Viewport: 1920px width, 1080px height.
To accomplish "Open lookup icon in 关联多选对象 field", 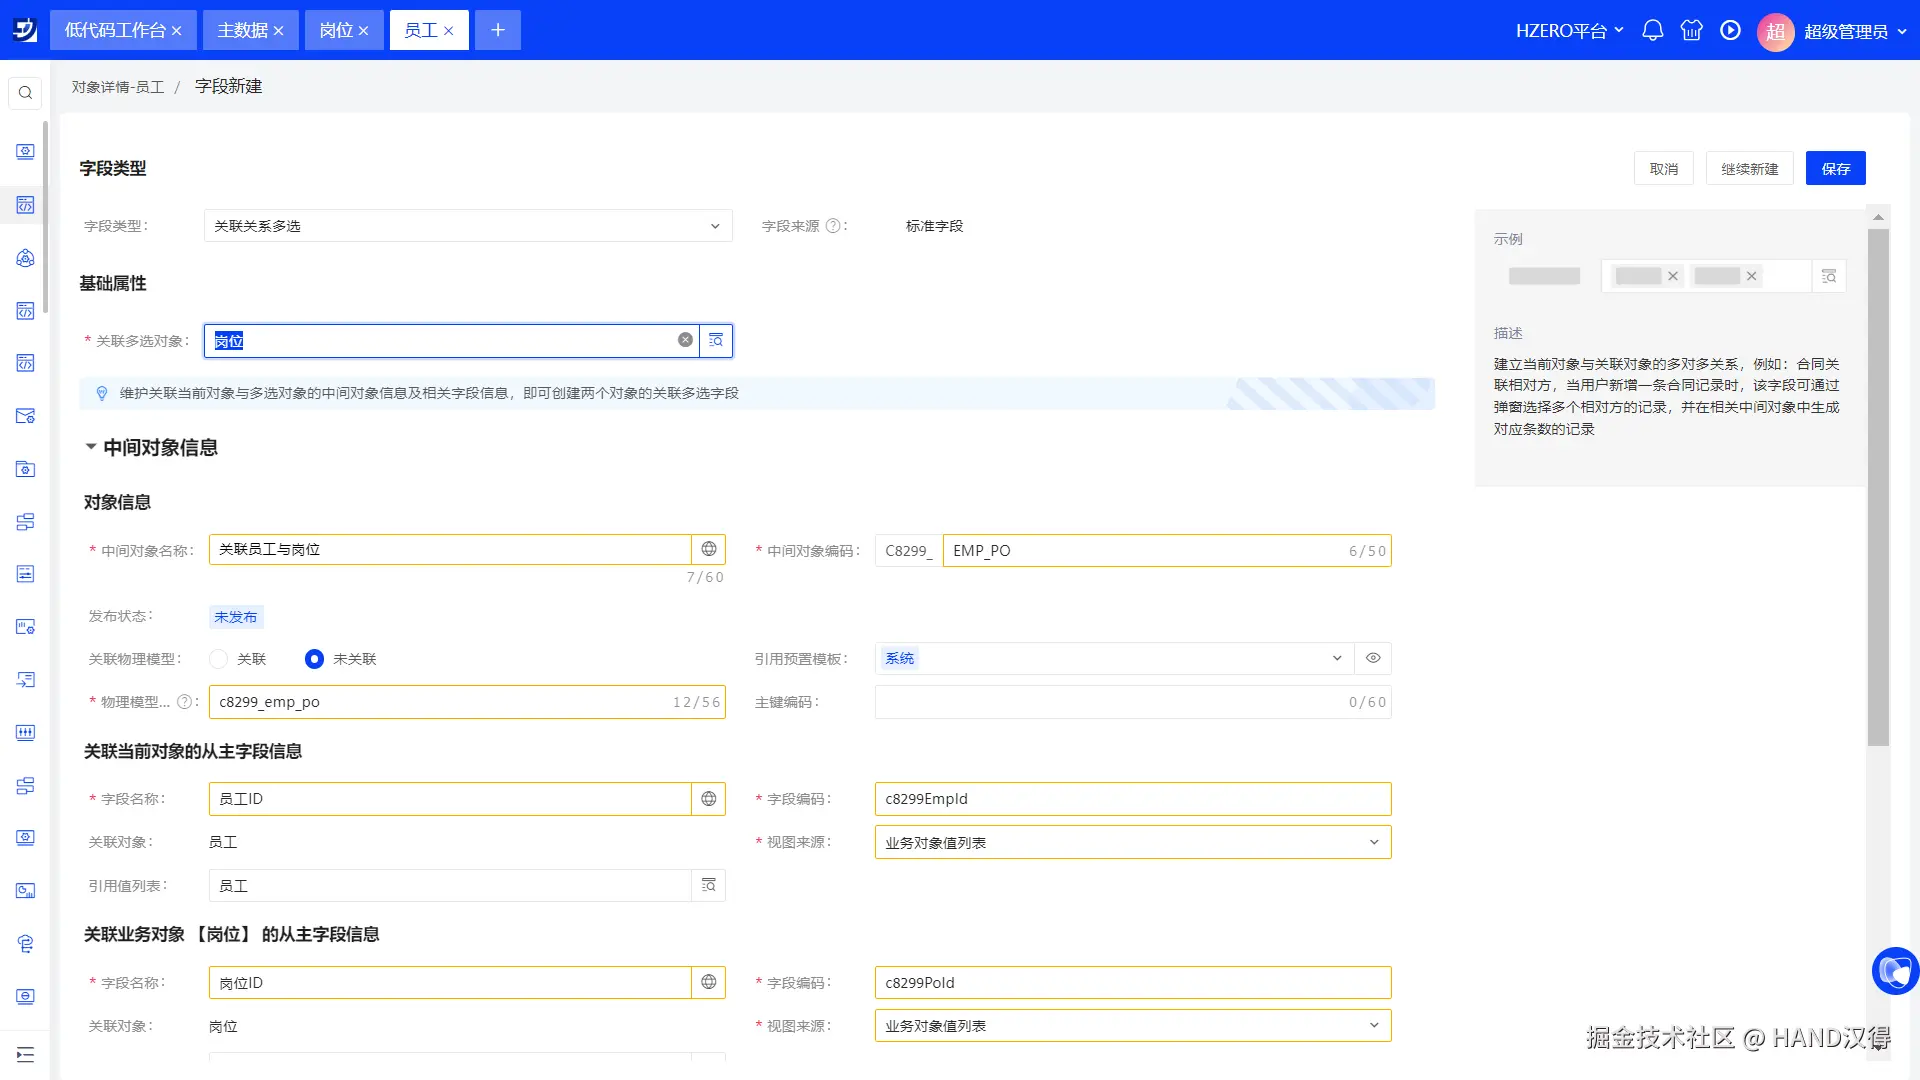I will coord(716,341).
